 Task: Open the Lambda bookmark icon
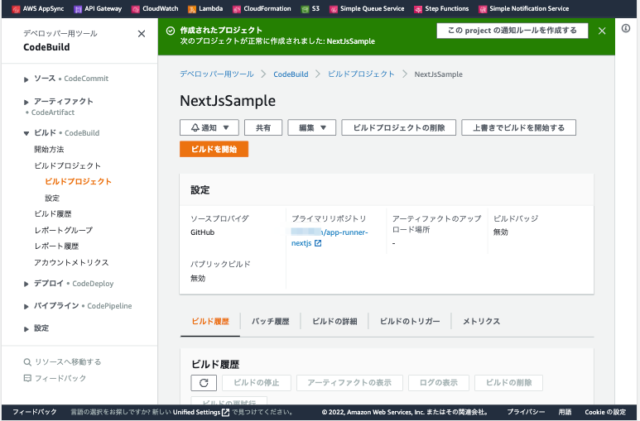192,9
